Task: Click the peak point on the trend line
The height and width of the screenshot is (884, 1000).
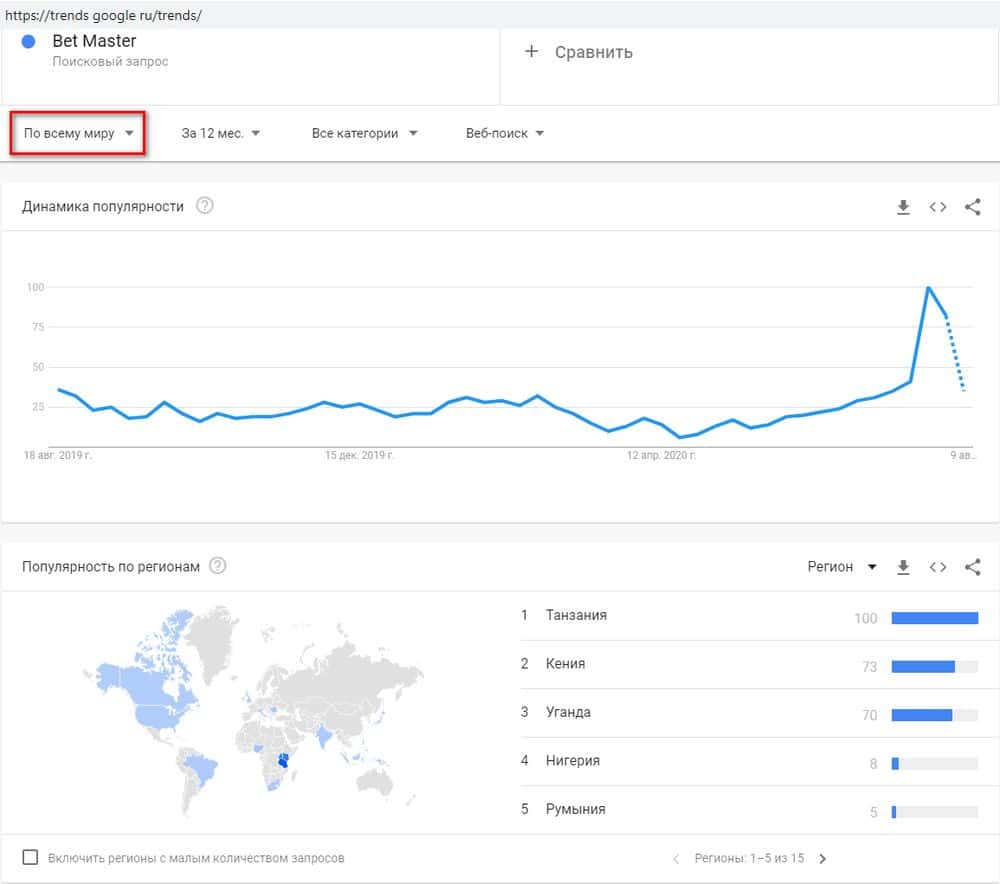Action: (929, 288)
